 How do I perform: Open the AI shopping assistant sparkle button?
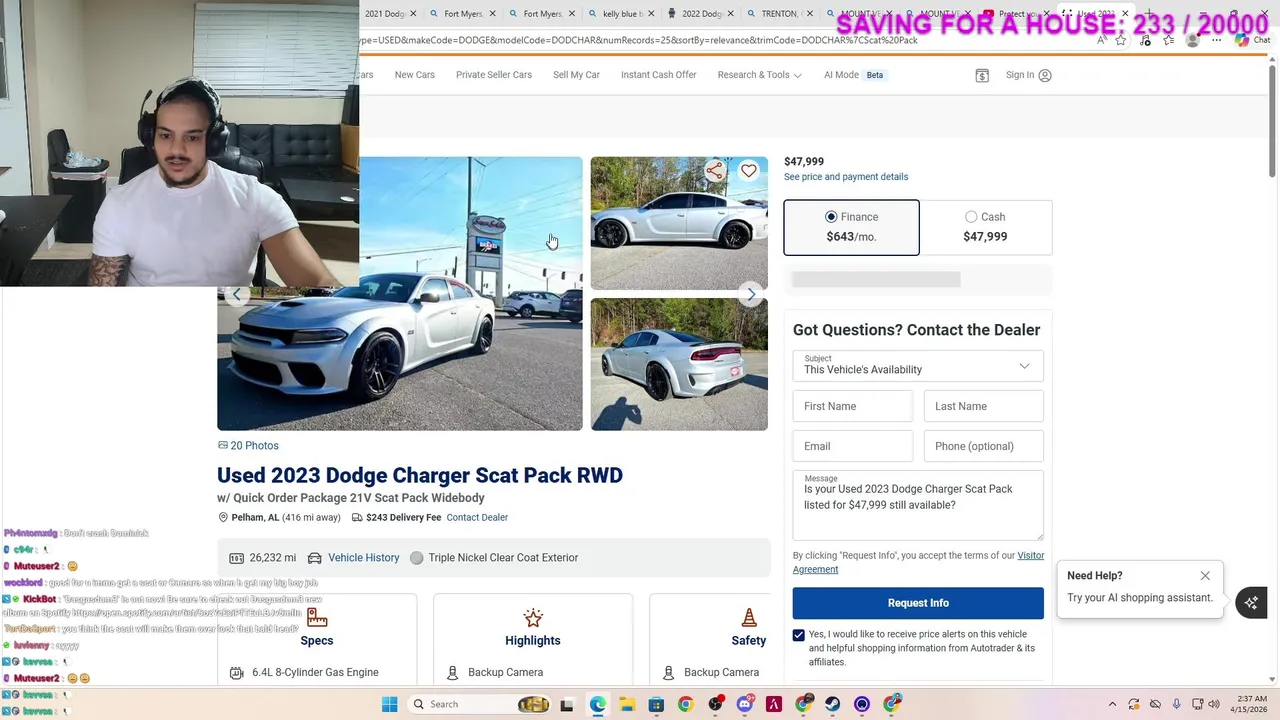click(1251, 602)
